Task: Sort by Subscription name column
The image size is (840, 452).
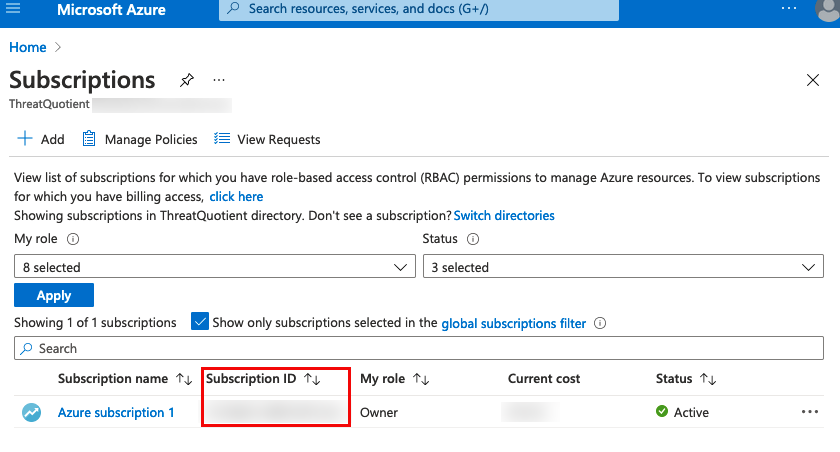Action: 125,379
